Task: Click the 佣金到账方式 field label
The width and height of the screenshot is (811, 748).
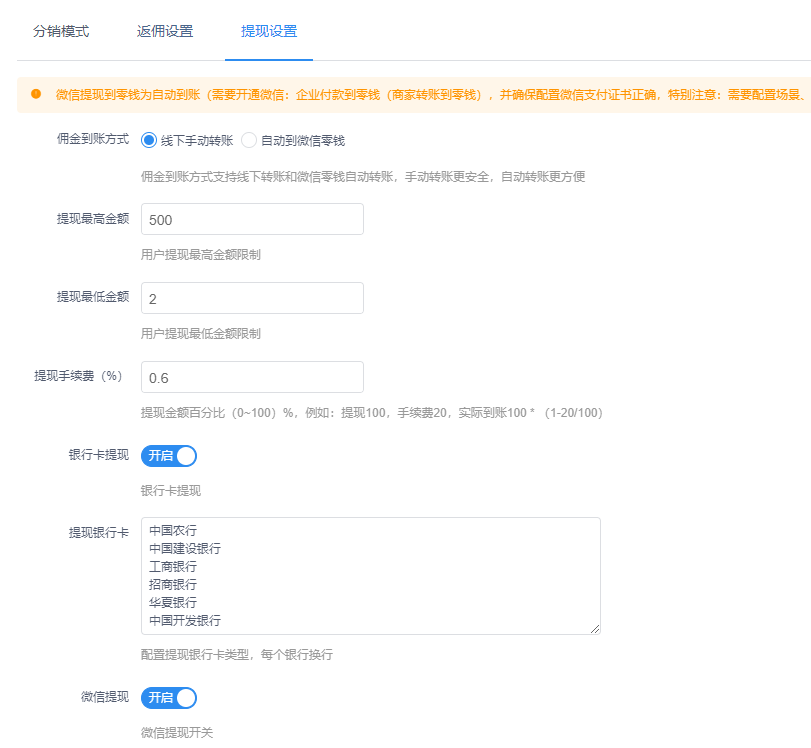Action: click(93, 139)
